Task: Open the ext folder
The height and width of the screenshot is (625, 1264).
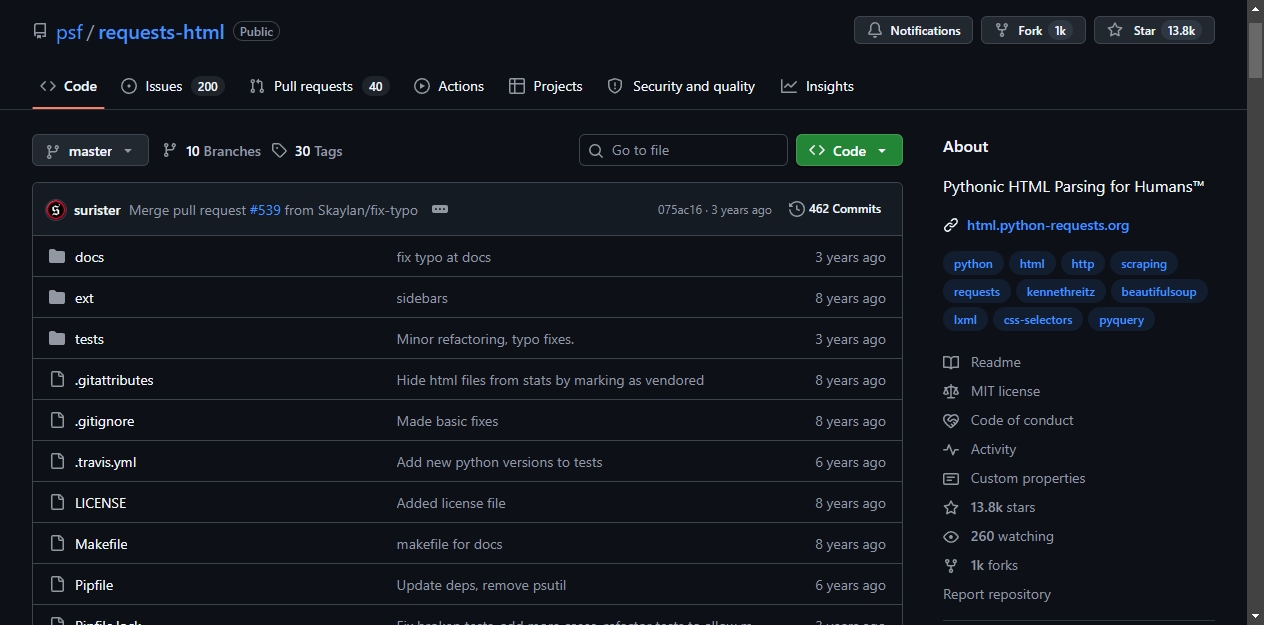Action: click(84, 298)
